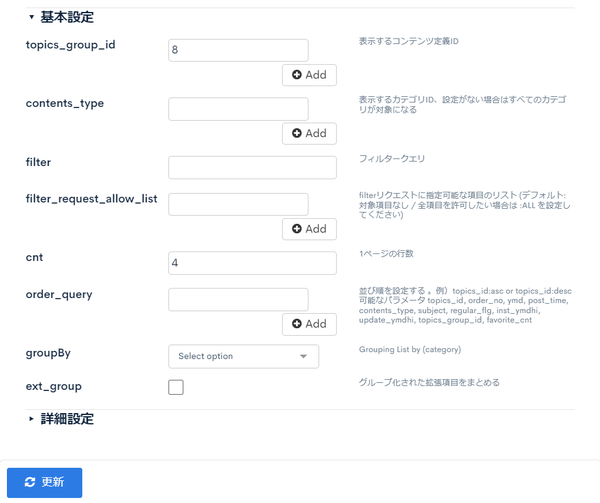Click the 'グループ化された拡張項目をまとめる' description
Image resolution: width=600 pixels, height=503 pixels.
pyautogui.click(x=429, y=383)
